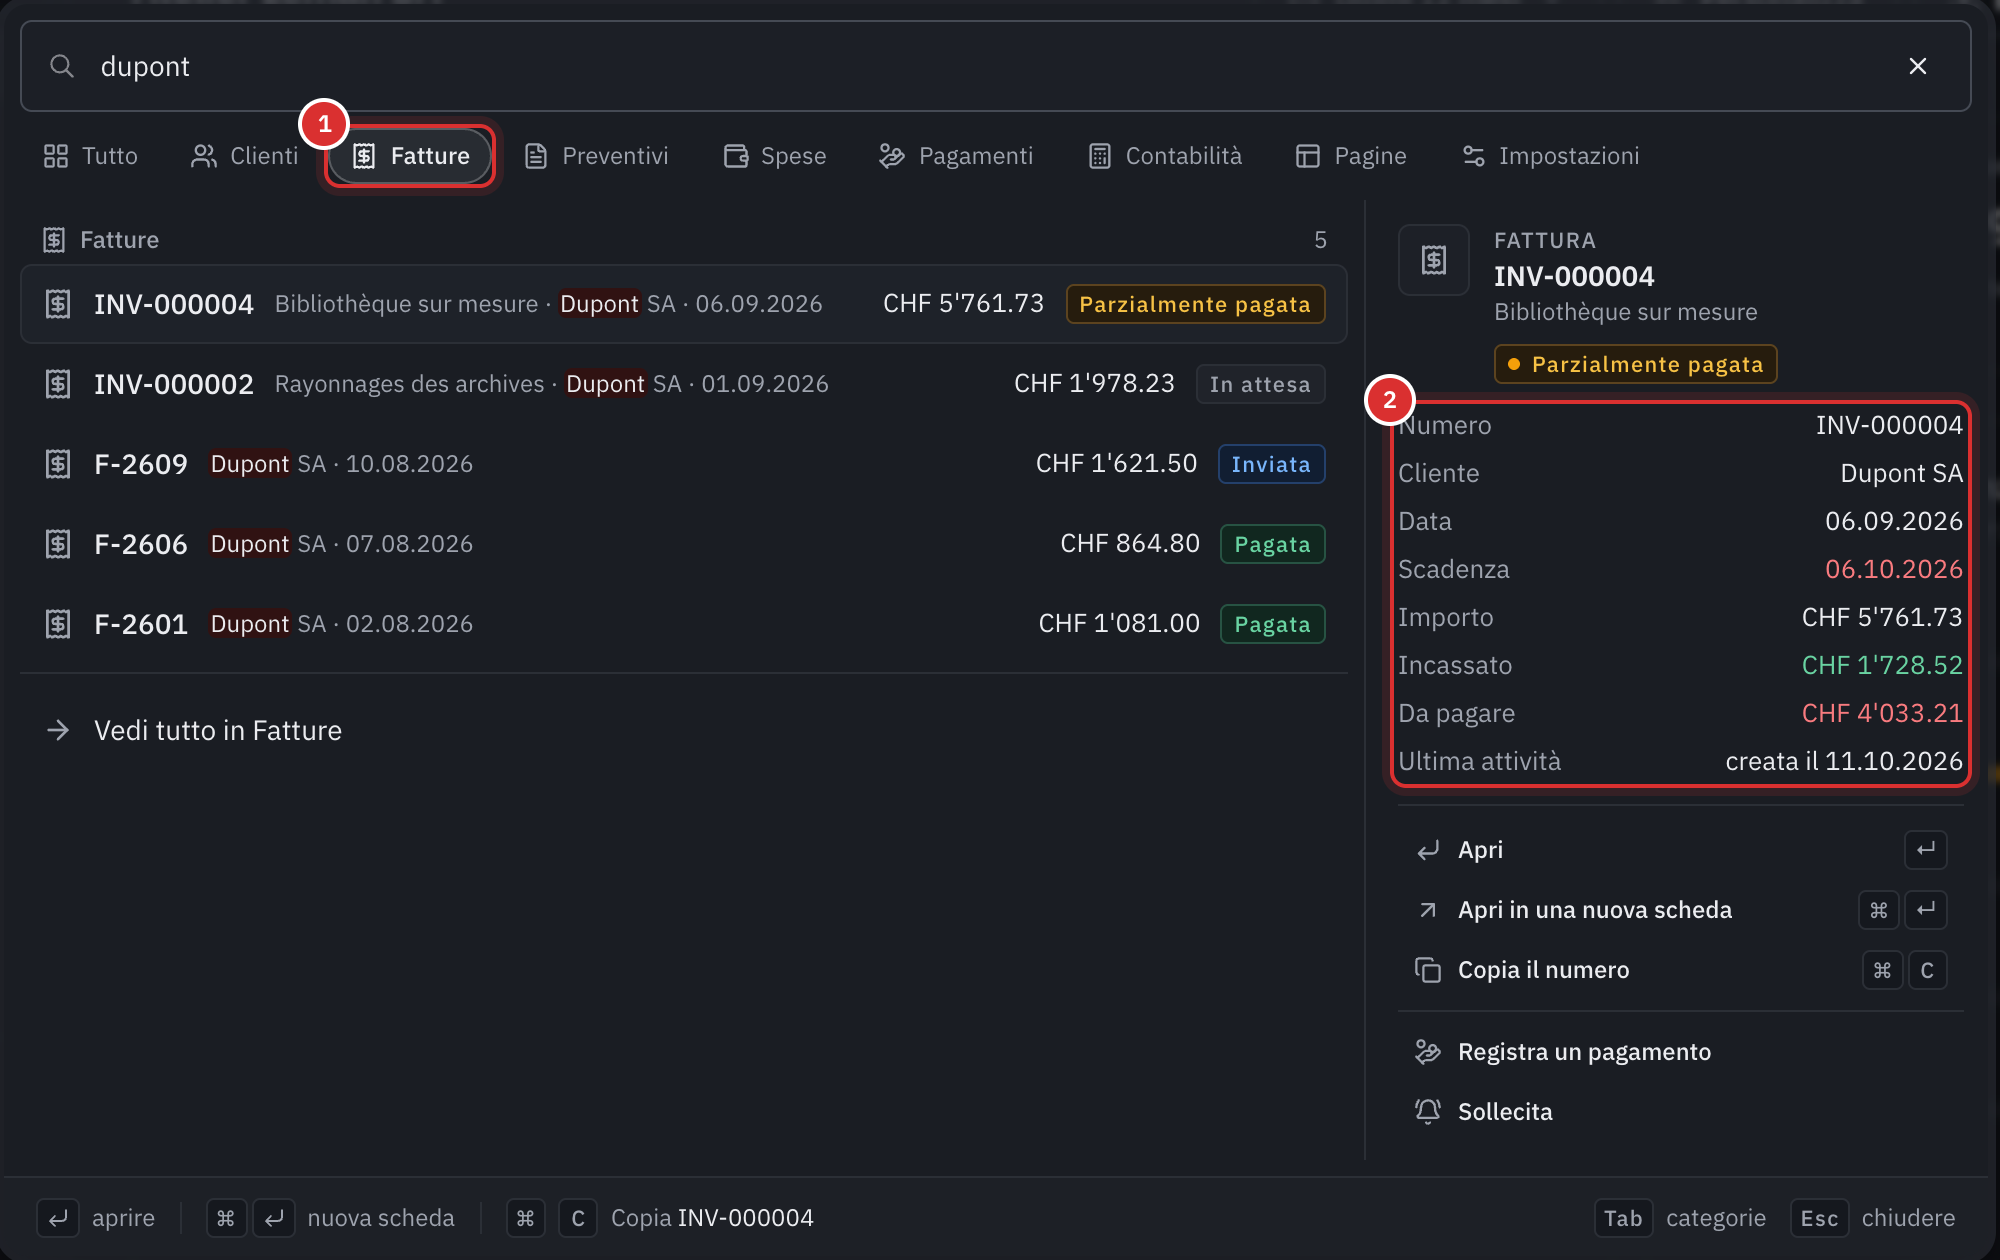This screenshot has height=1260, width=2000.
Task: Click arrow next to Vedi tutto in Fatture
Action: 58,730
